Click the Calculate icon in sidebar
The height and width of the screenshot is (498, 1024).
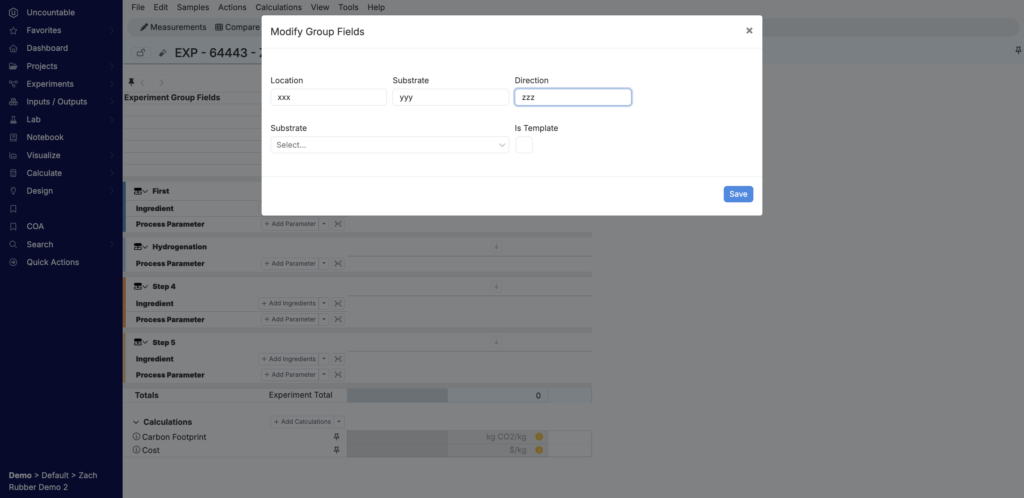click(x=13, y=173)
